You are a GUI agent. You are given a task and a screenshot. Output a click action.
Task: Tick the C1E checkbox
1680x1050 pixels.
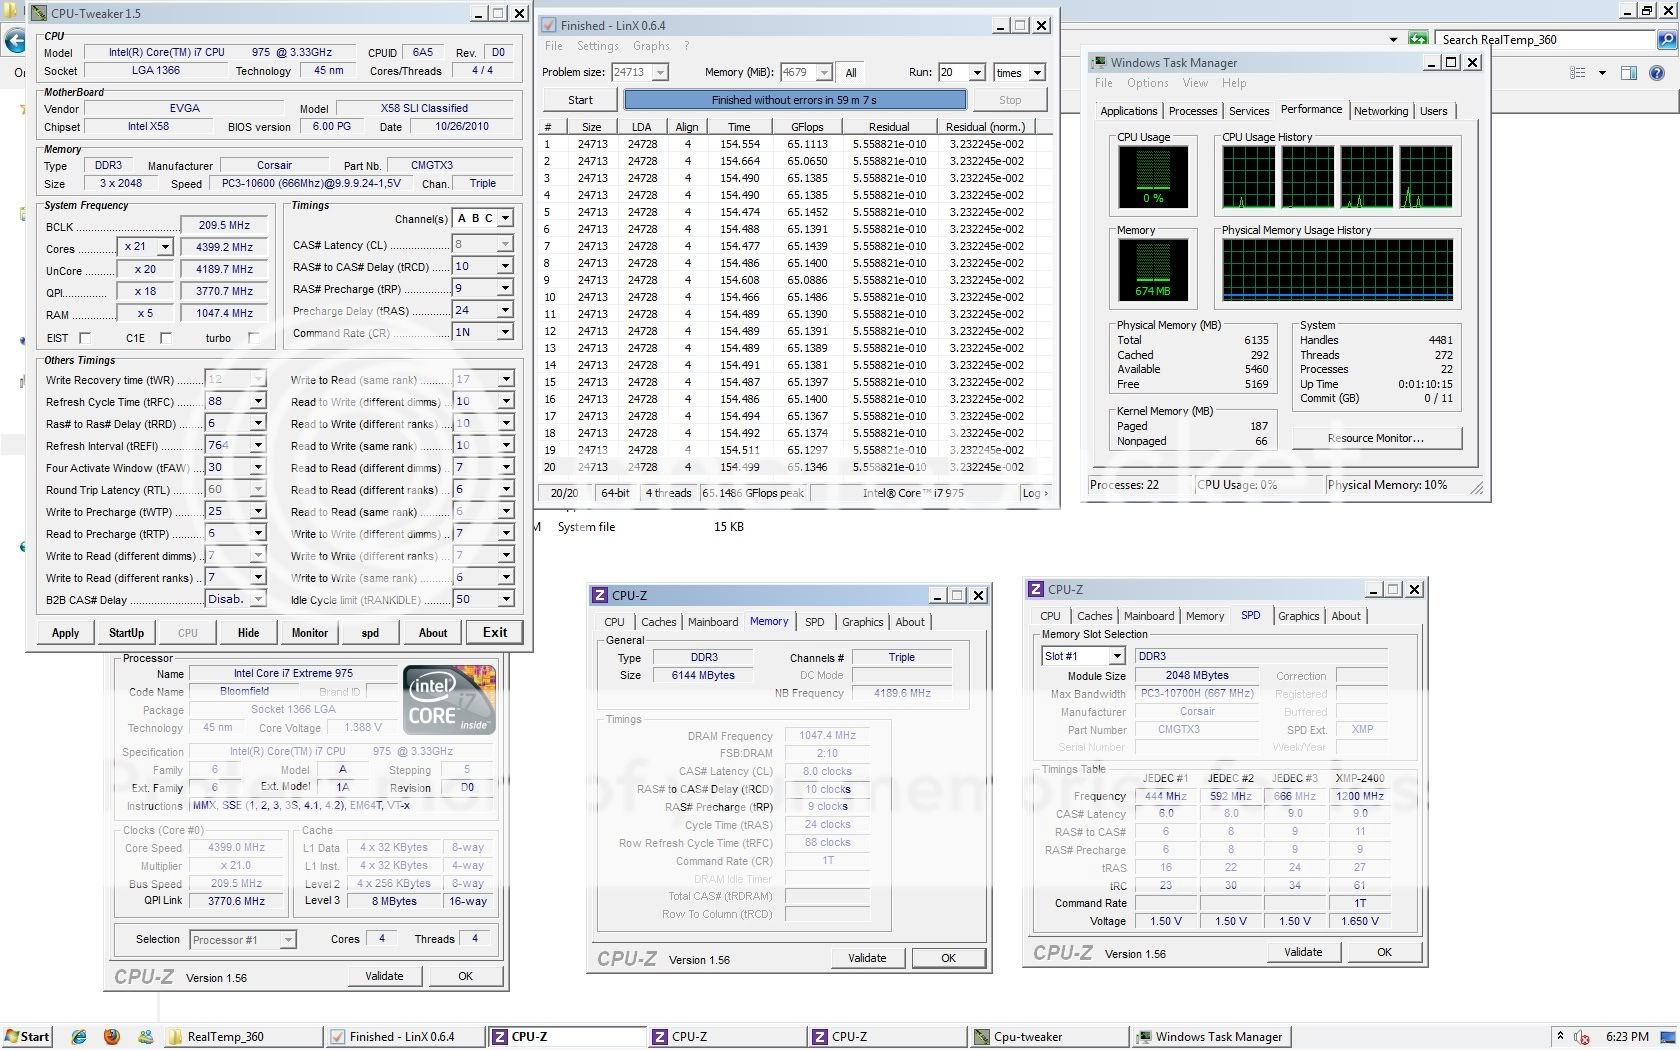click(x=166, y=338)
